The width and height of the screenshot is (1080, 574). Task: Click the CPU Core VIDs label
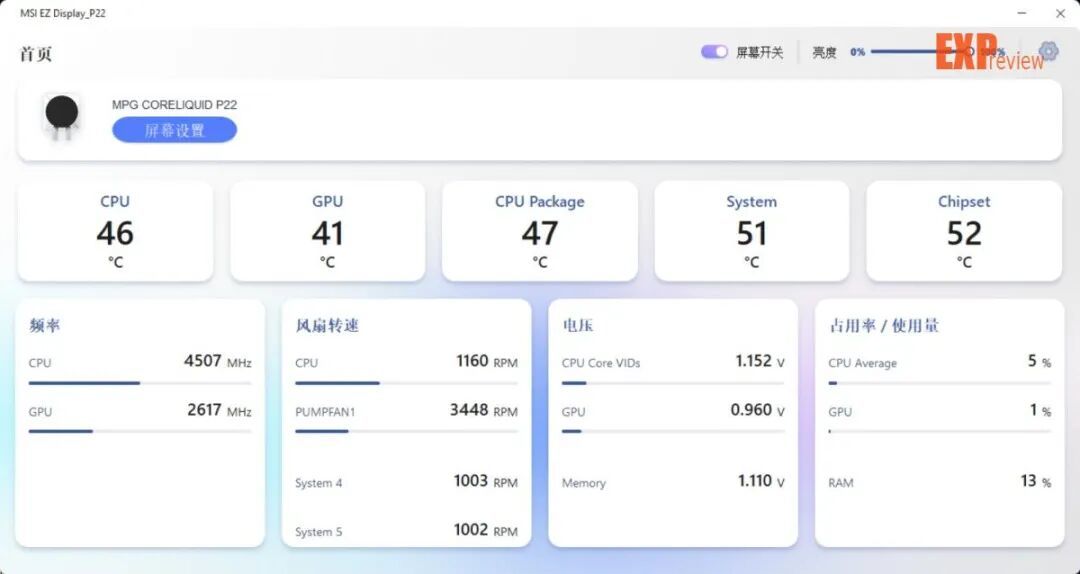click(x=601, y=363)
